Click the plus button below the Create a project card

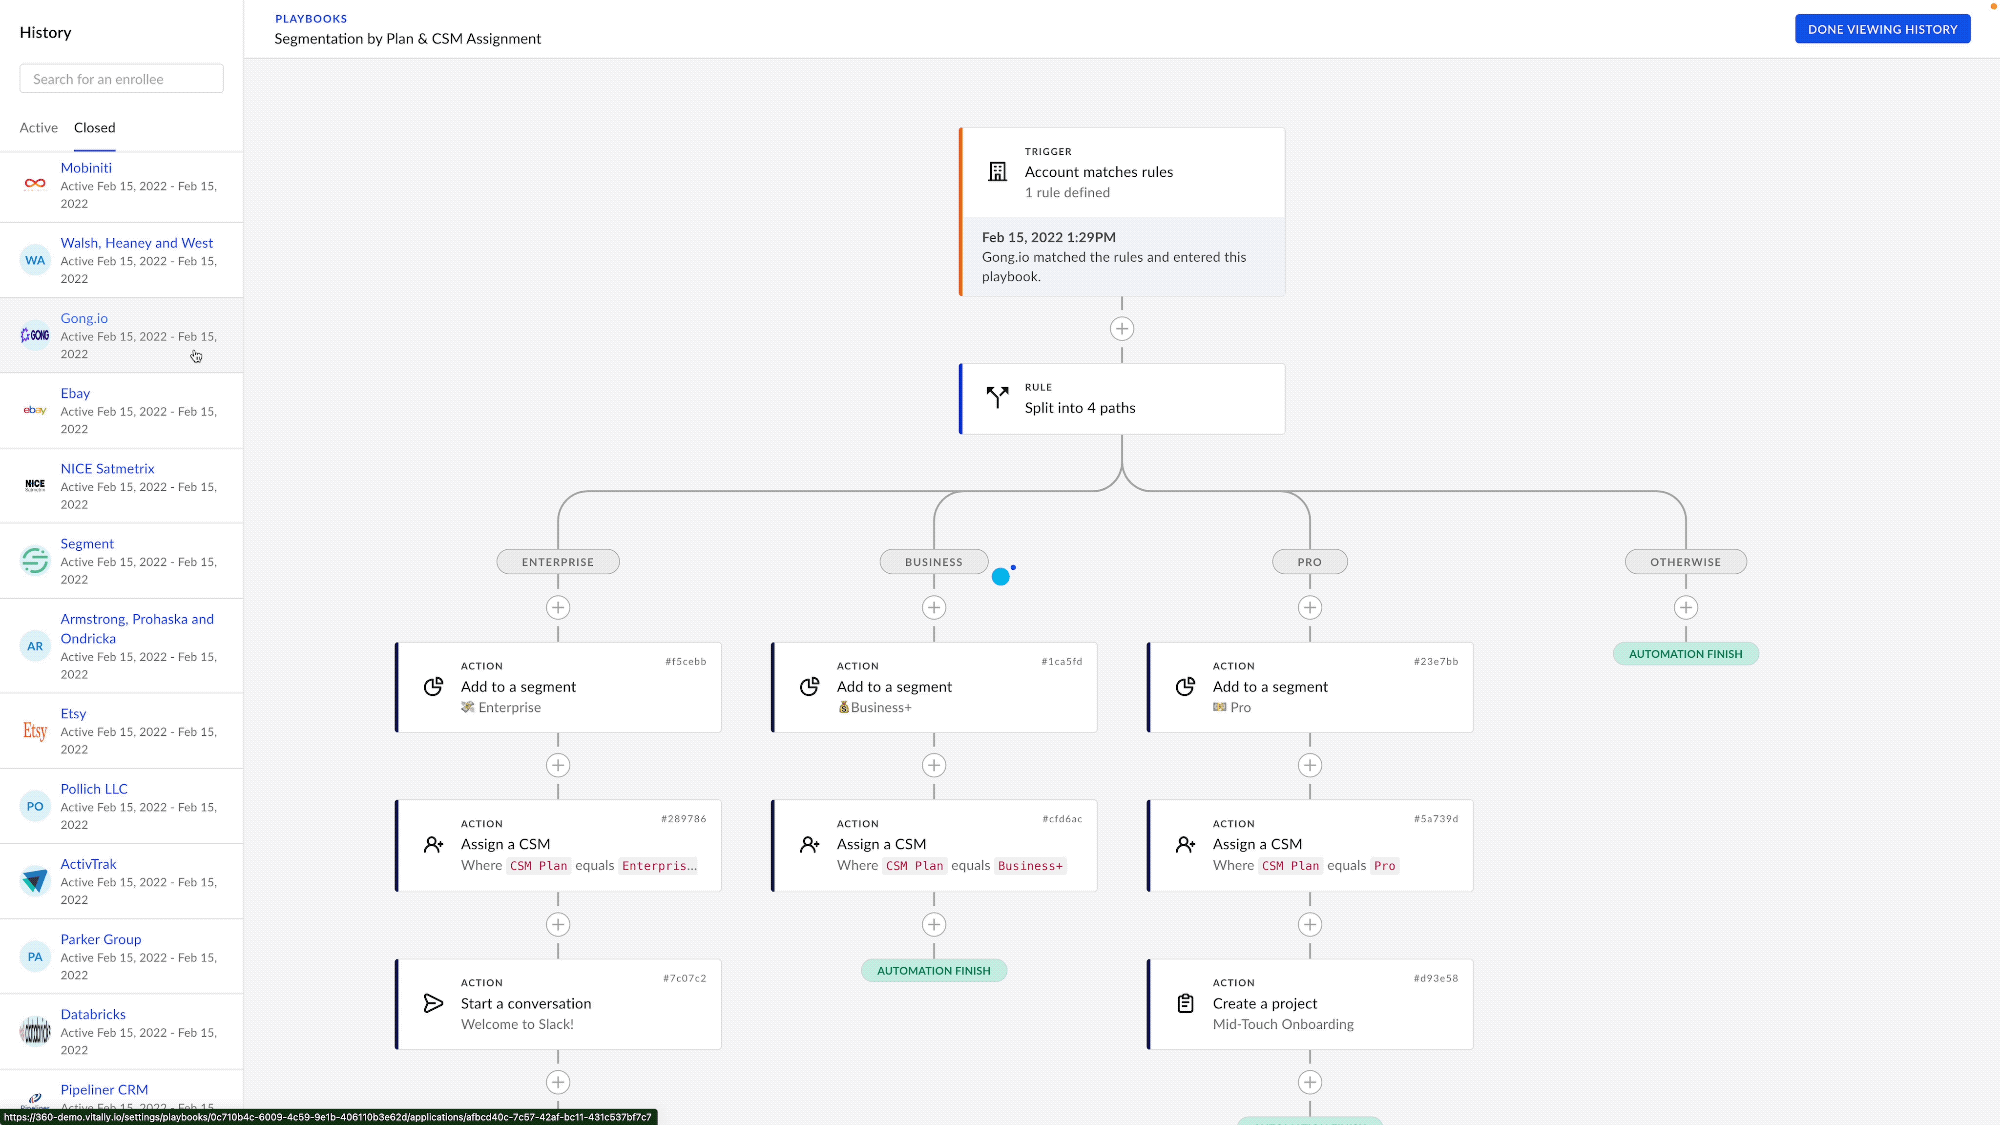coord(1310,1082)
